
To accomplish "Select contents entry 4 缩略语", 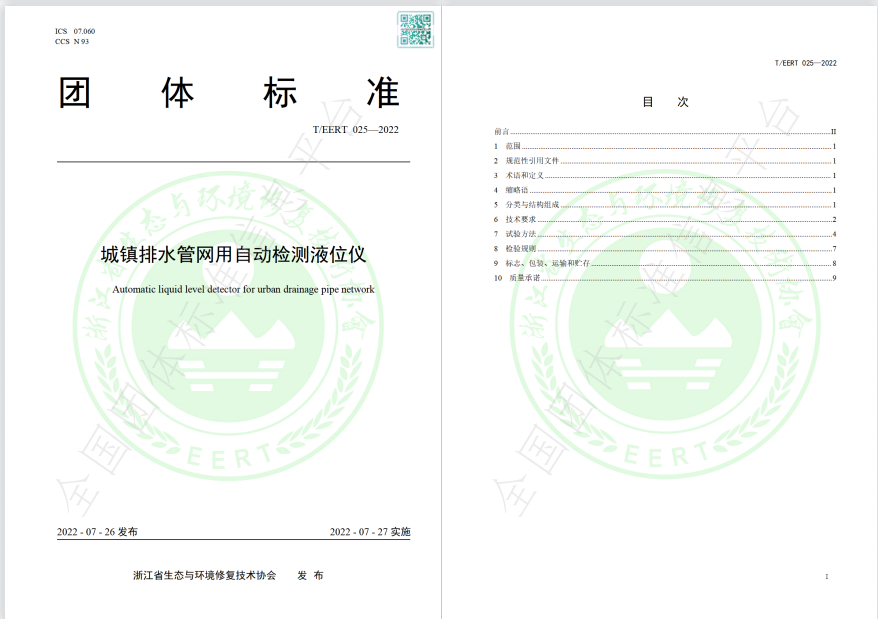I will pos(665,190).
